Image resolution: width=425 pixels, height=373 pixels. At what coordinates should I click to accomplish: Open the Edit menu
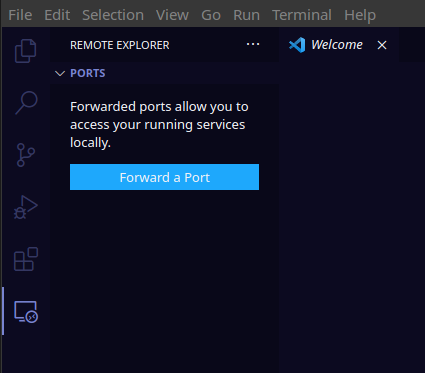point(57,15)
